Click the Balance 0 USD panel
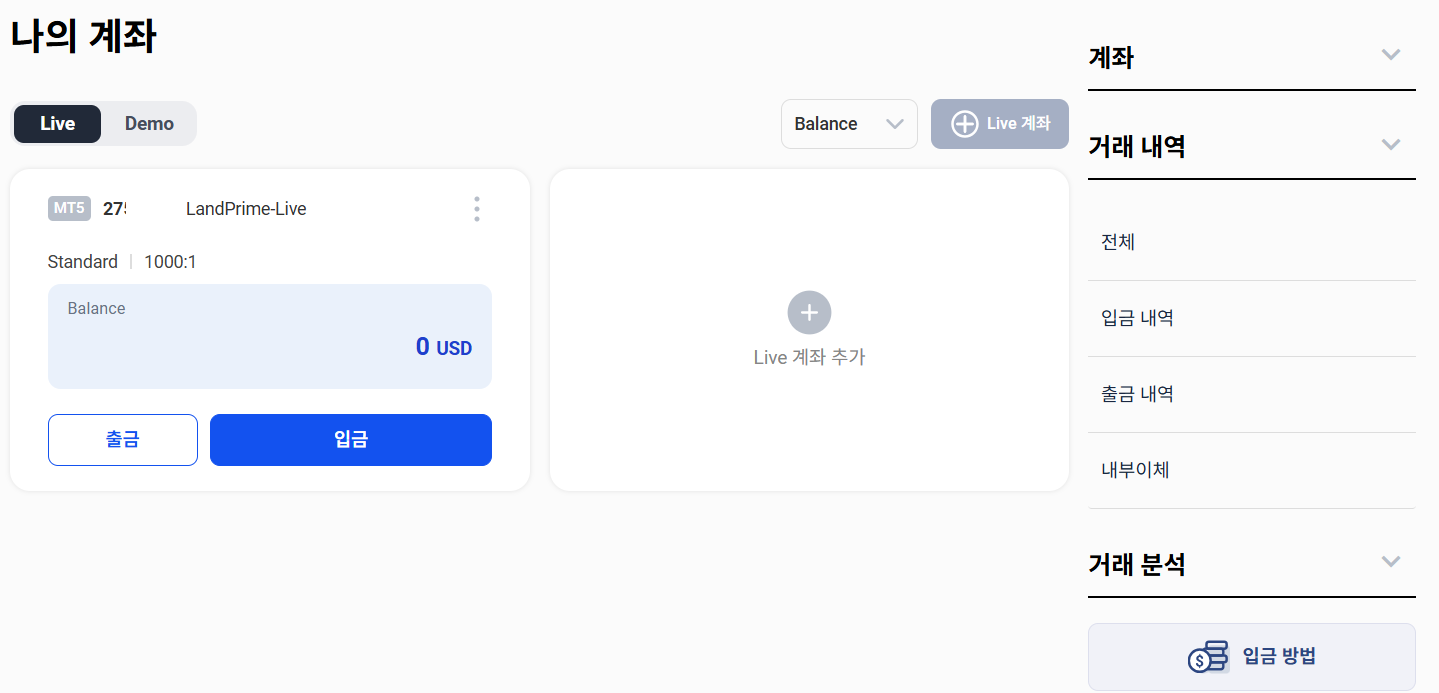The width and height of the screenshot is (1439, 693). pyautogui.click(x=270, y=336)
